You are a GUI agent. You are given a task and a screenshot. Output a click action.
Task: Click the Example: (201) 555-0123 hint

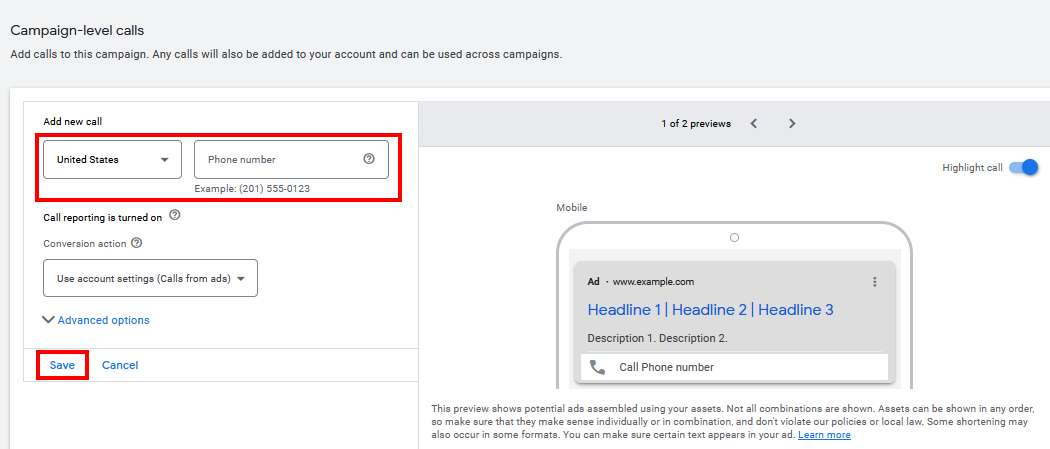(252, 189)
